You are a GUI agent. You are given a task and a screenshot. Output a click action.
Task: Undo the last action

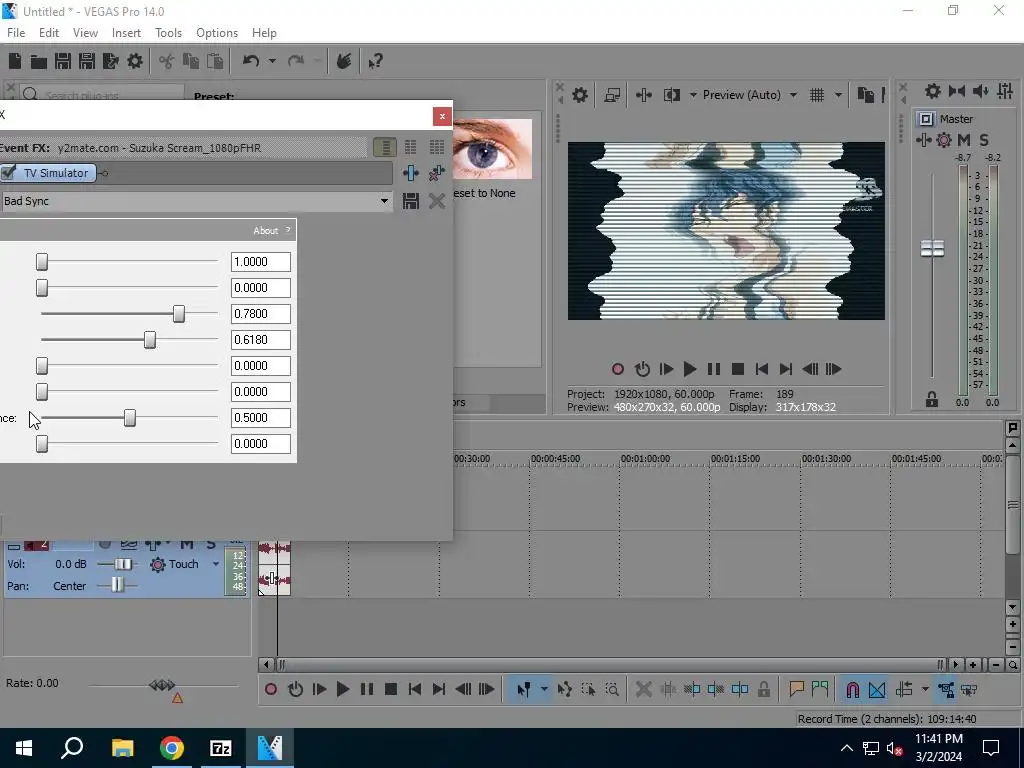(x=251, y=61)
